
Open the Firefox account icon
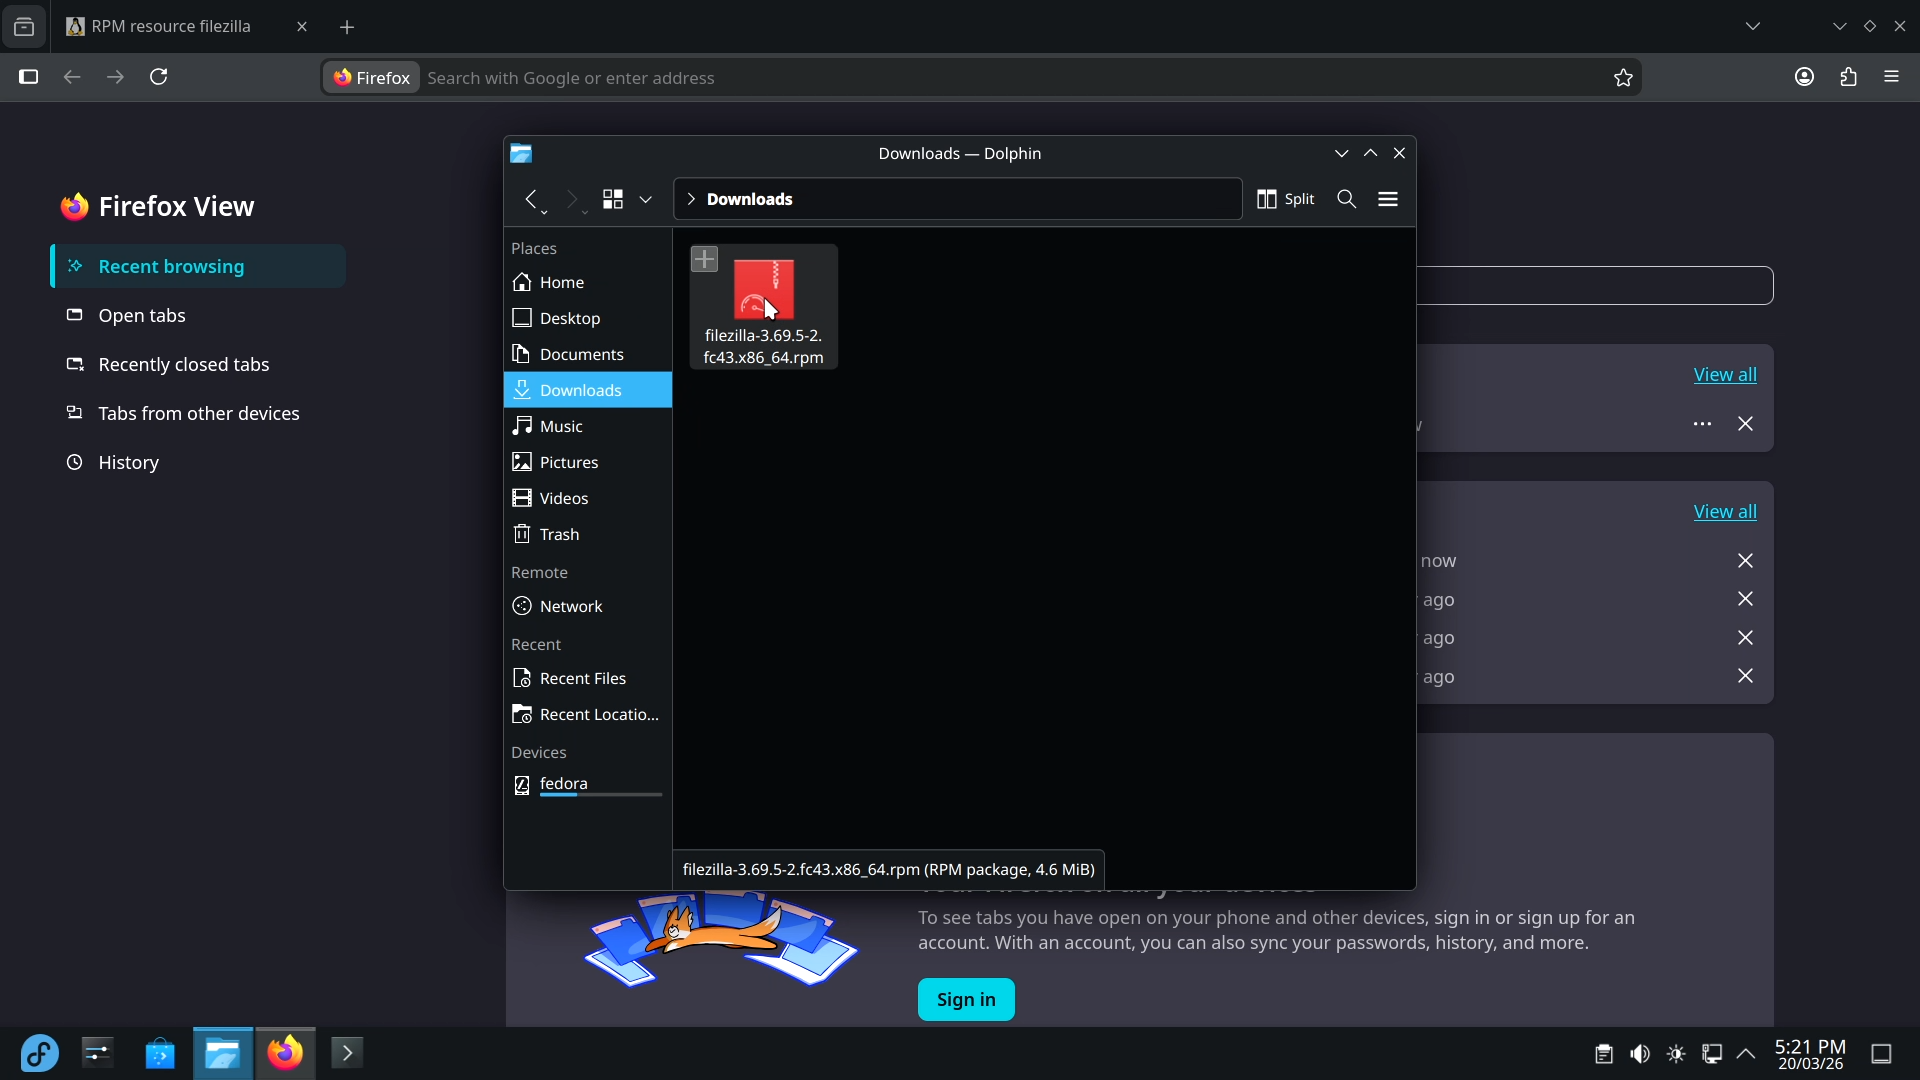pyautogui.click(x=1804, y=77)
